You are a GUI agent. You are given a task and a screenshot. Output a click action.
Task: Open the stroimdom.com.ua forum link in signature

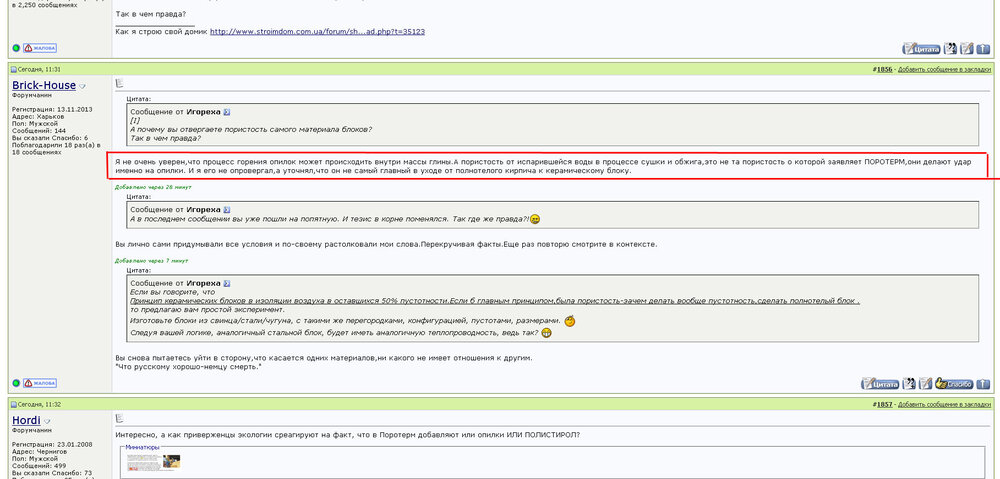[x=318, y=31]
